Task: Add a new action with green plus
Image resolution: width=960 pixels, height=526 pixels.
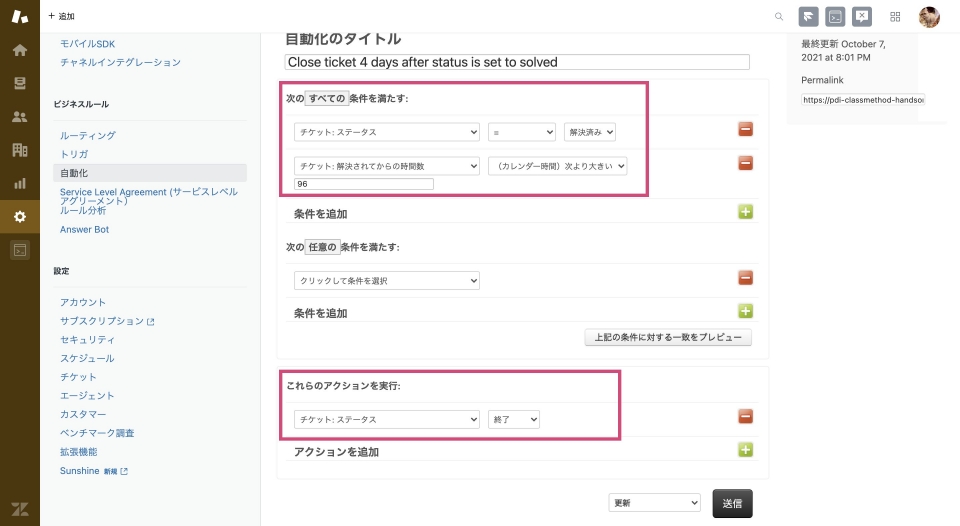Action: coord(745,450)
